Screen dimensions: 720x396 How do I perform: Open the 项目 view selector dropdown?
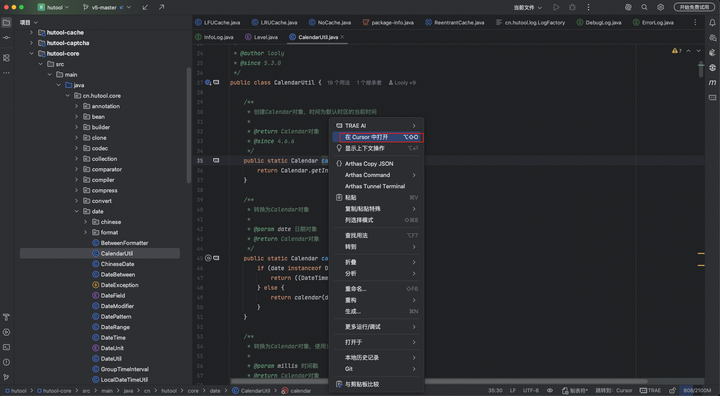click(x=28, y=23)
